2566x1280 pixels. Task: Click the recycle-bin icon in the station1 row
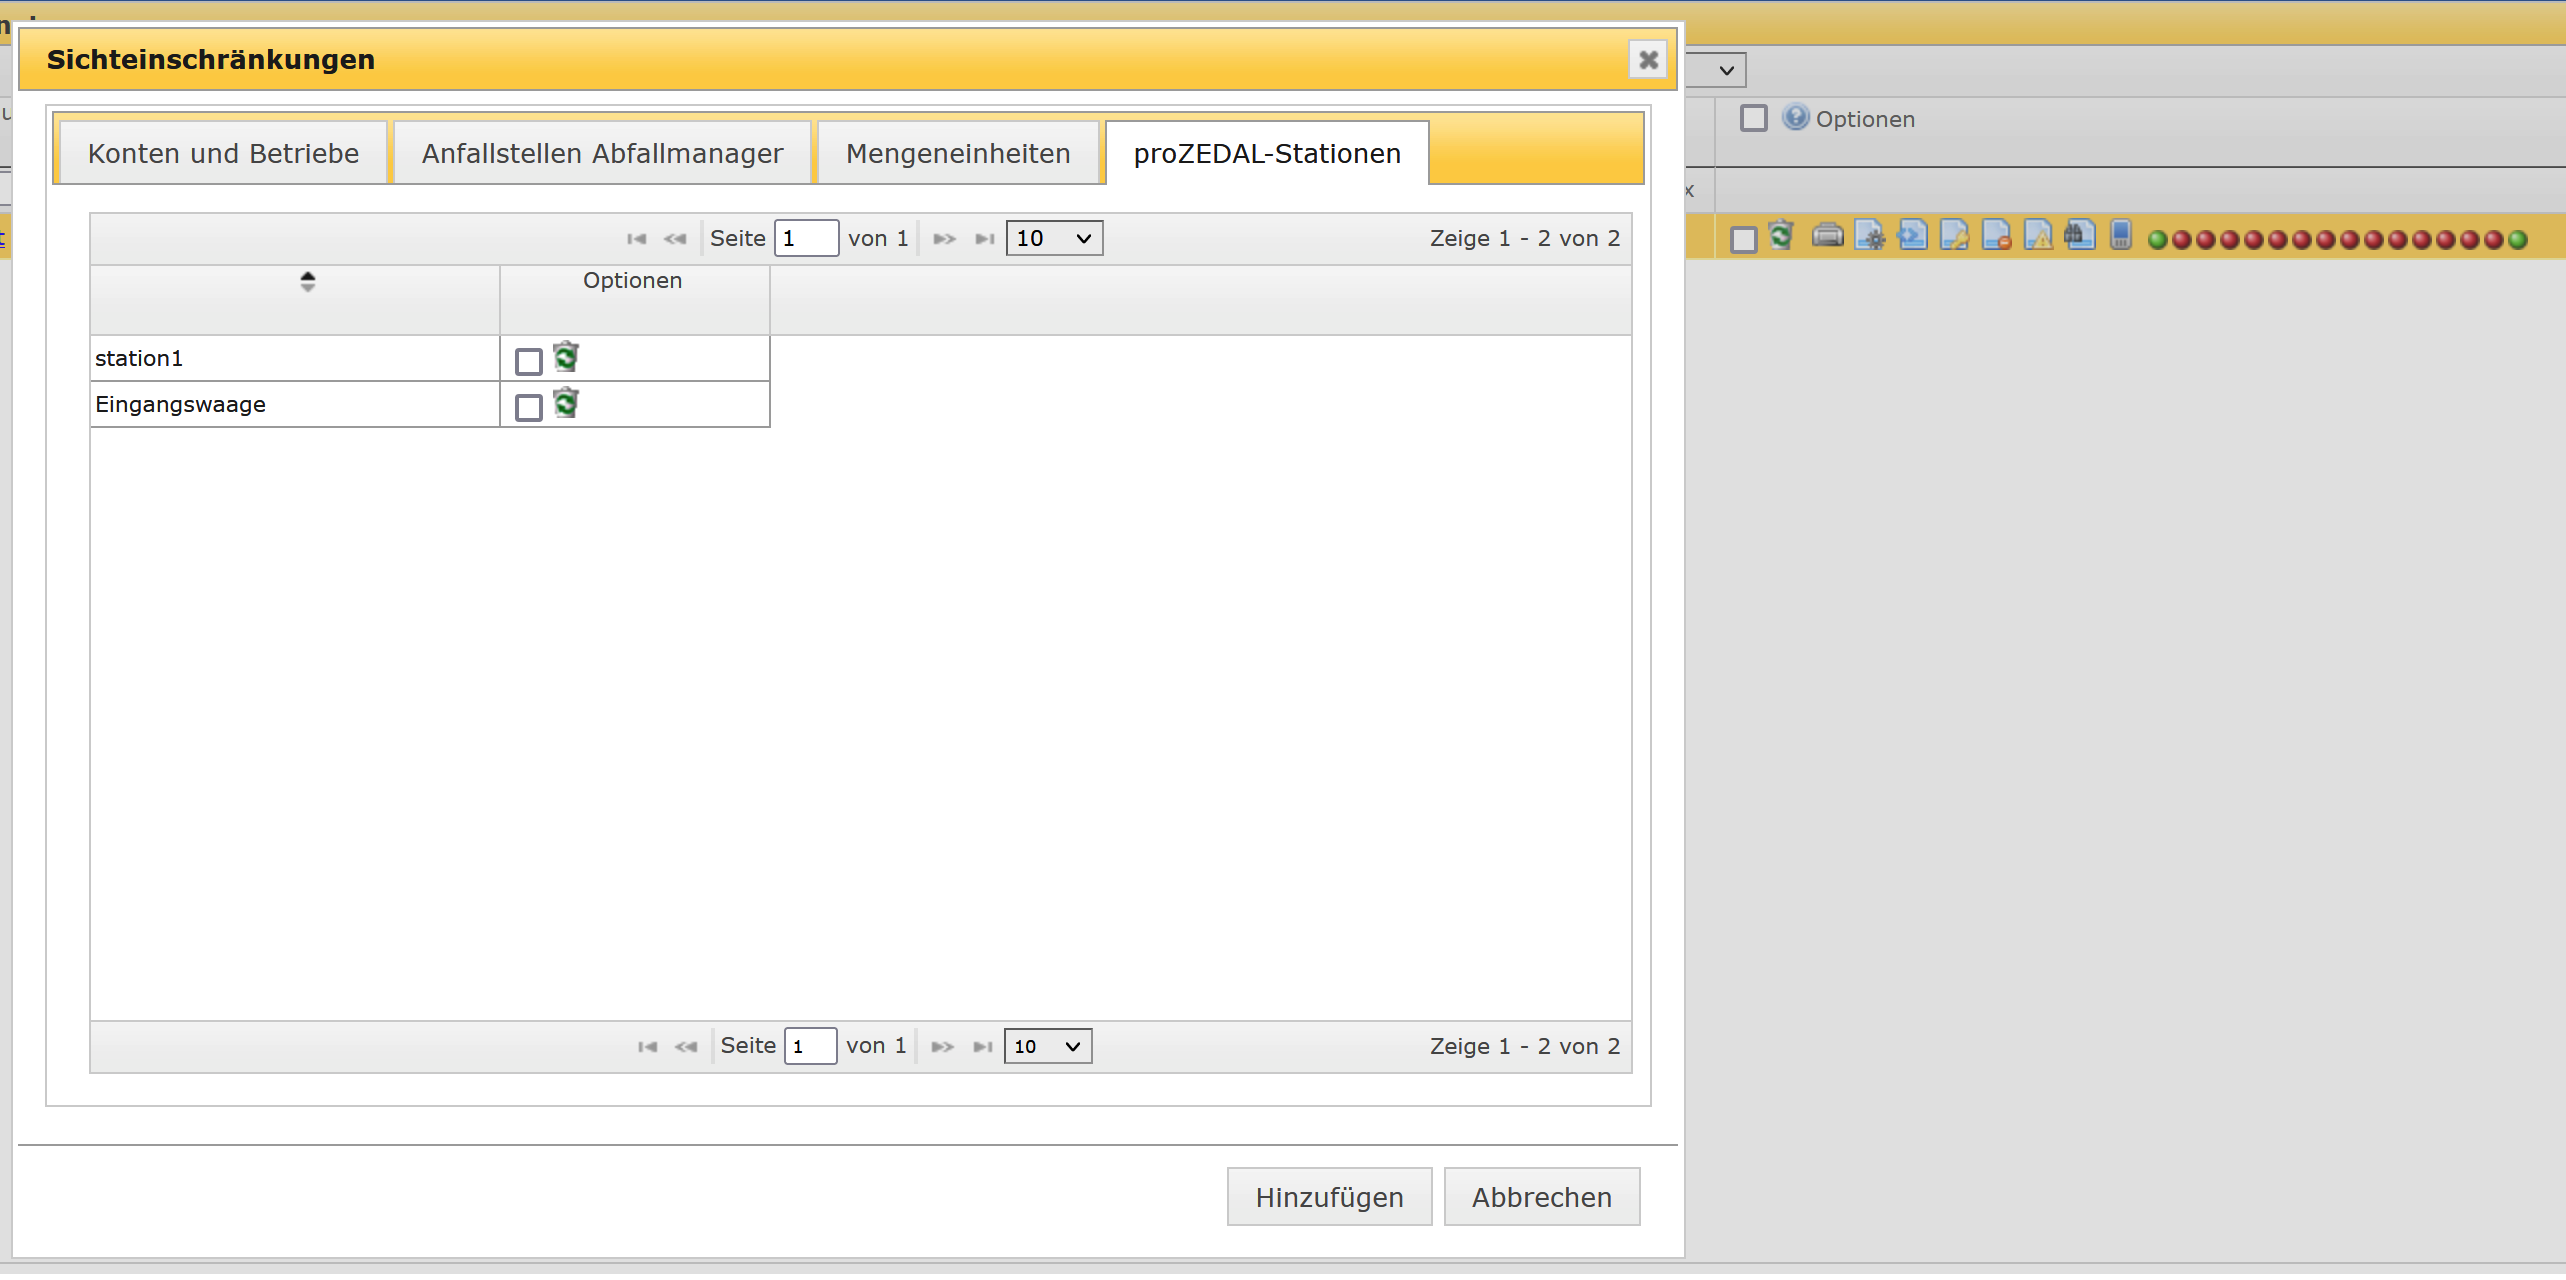click(566, 357)
